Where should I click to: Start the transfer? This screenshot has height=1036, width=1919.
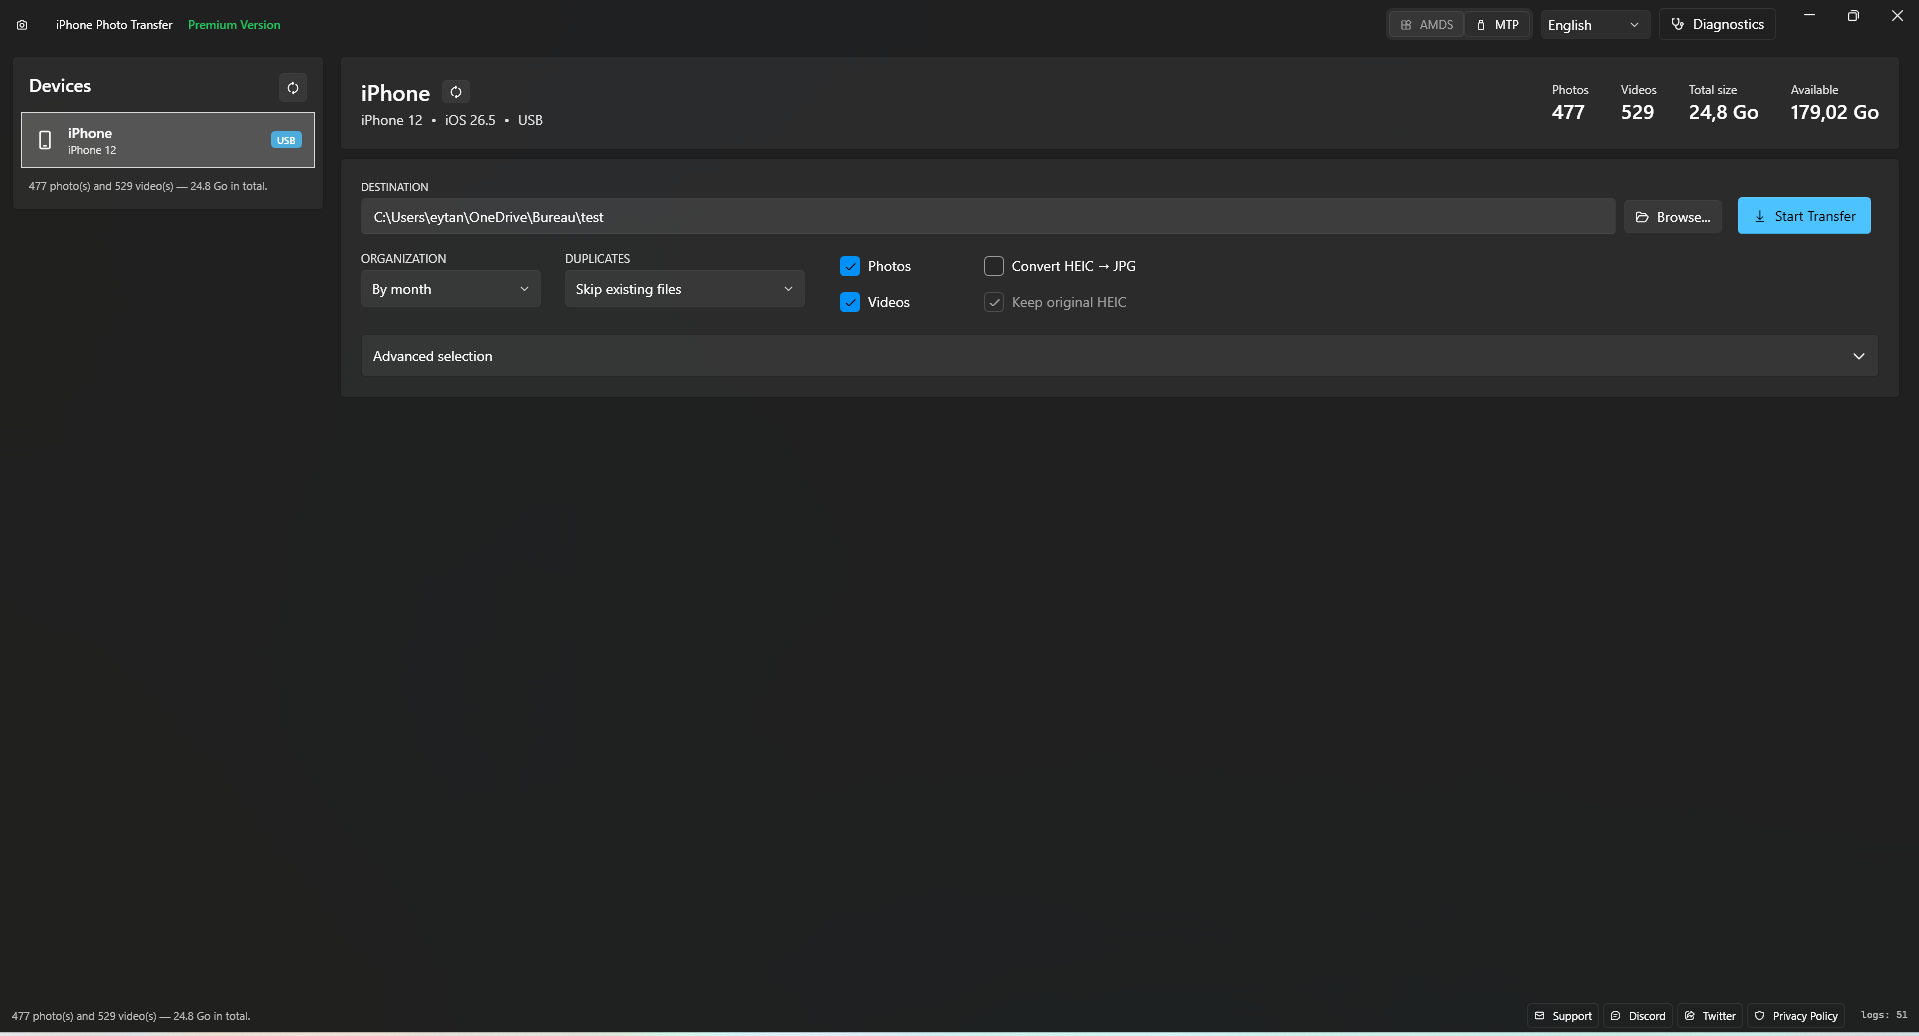[x=1804, y=216]
